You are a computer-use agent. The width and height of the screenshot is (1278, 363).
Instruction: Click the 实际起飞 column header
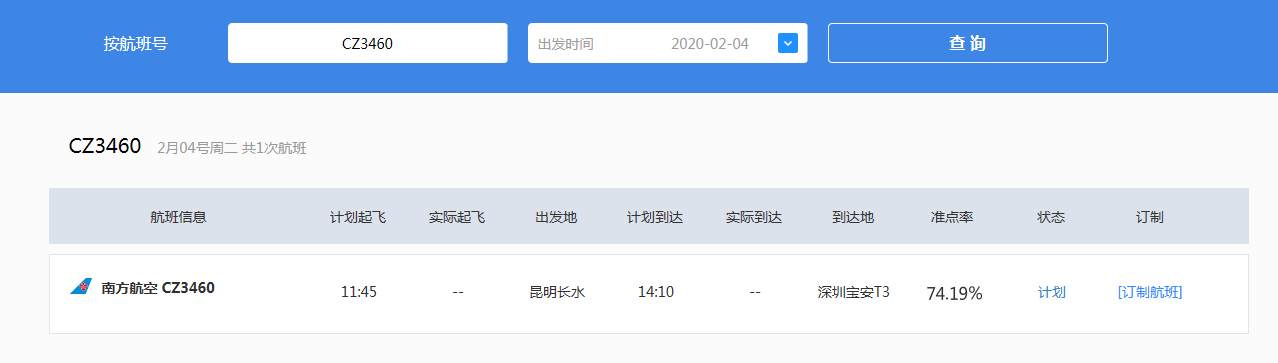pyautogui.click(x=457, y=217)
